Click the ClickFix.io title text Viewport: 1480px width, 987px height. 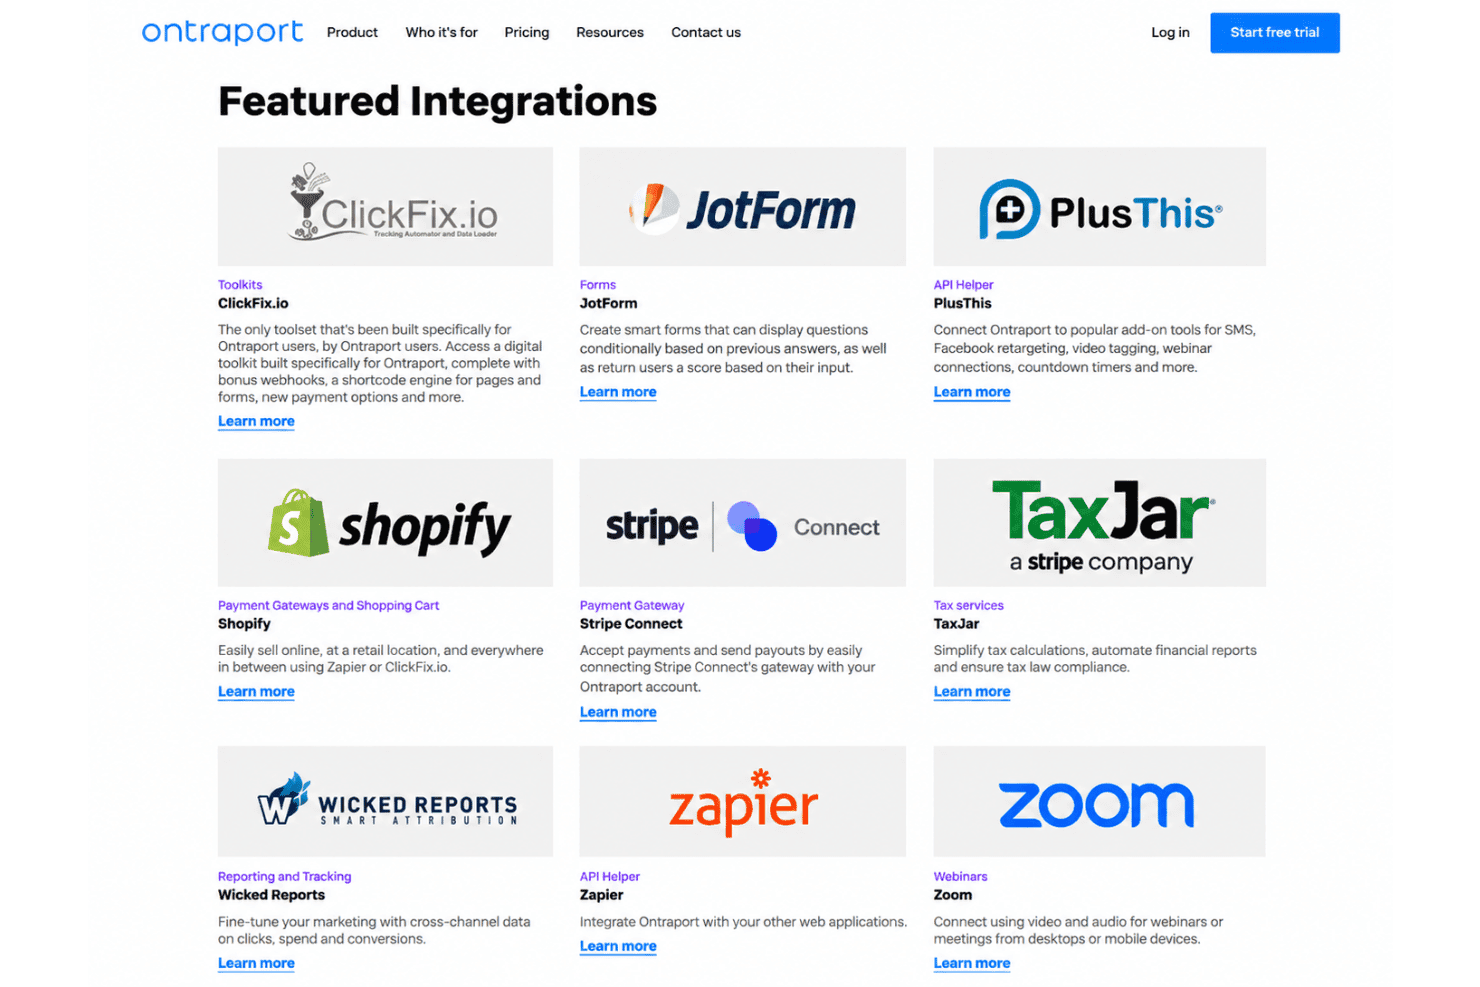(253, 303)
